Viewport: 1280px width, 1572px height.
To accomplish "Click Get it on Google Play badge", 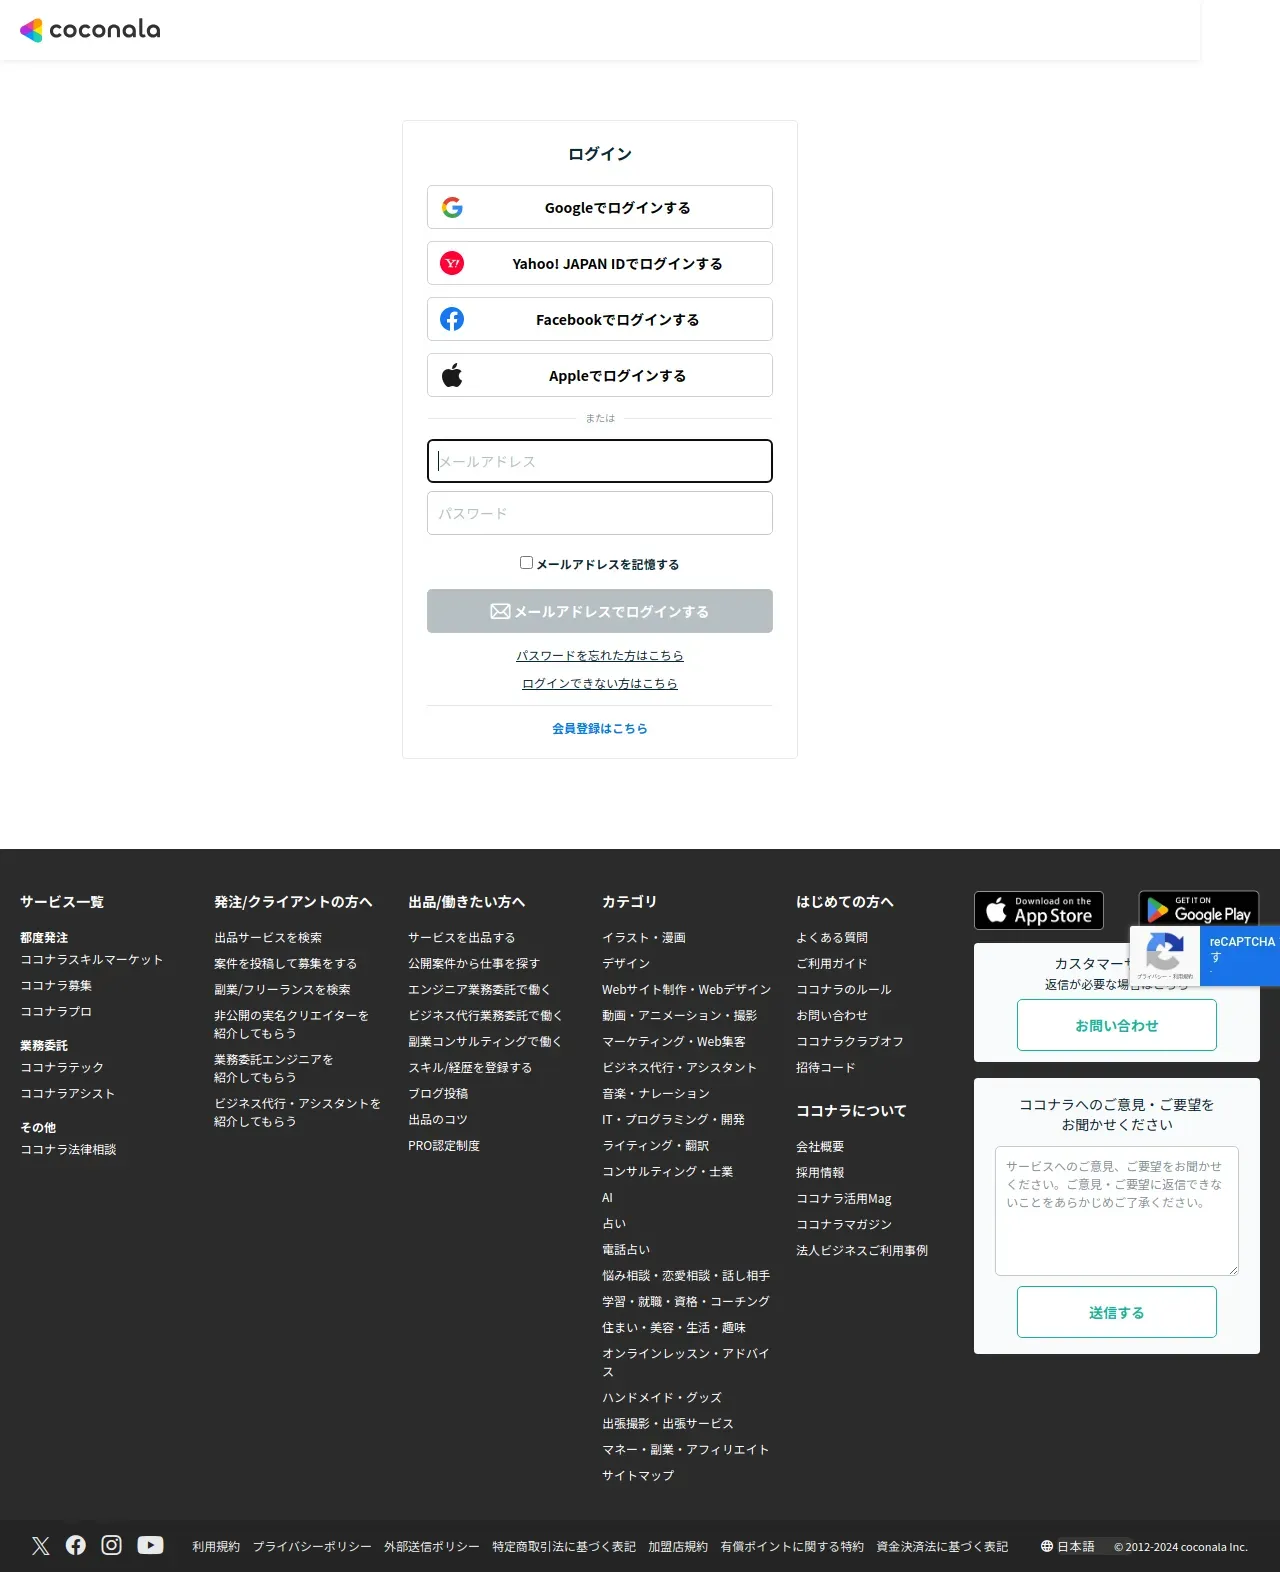I will pyautogui.click(x=1199, y=909).
